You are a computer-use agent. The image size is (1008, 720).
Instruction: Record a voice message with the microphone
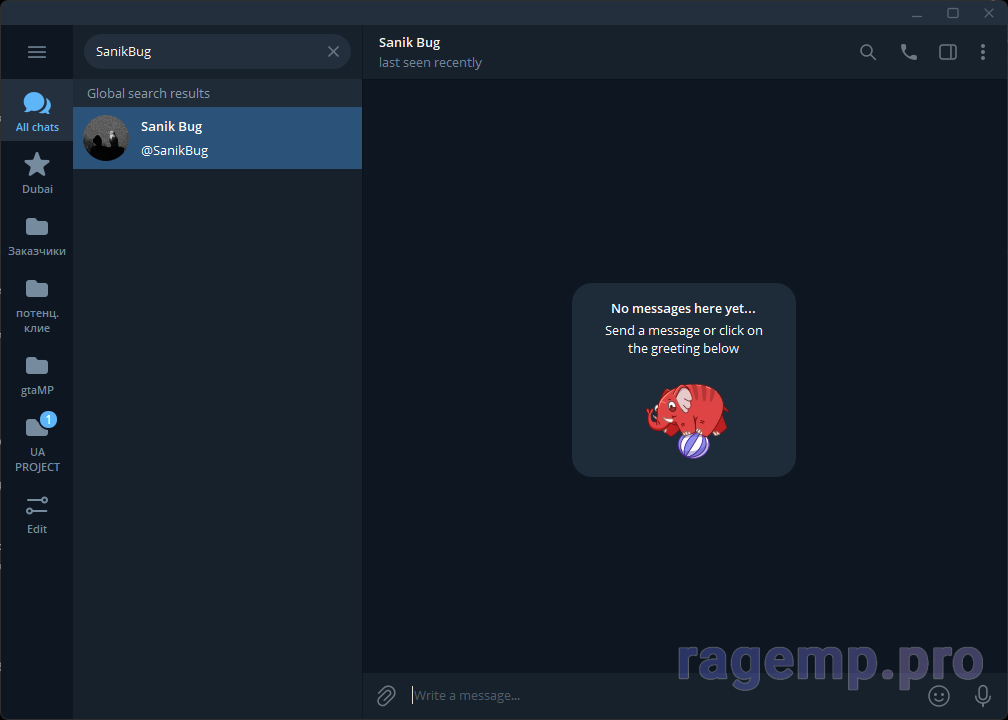click(982, 696)
